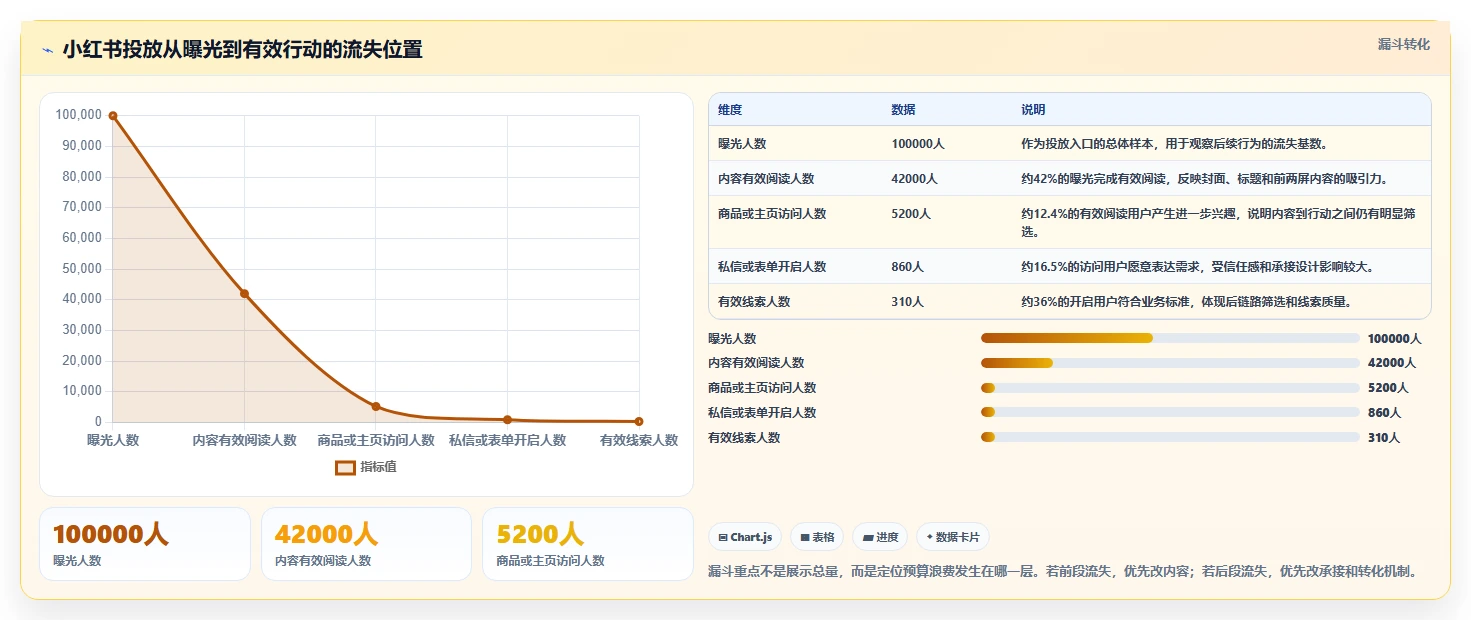Viewport: 1471px width, 620px height.
Task: Select the 数据卡片 chip
Action: (952, 537)
